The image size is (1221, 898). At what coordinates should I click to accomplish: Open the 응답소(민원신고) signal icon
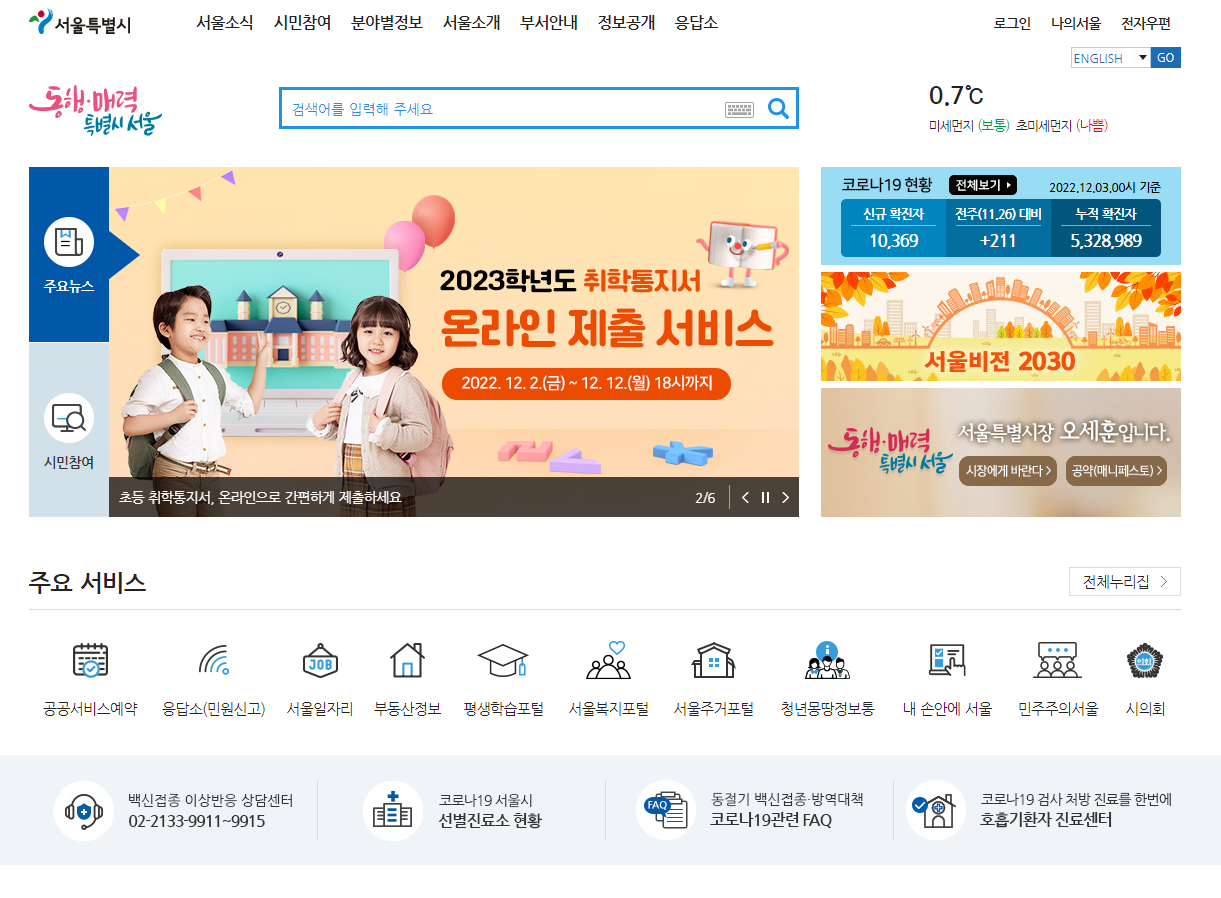[x=214, y=661]
